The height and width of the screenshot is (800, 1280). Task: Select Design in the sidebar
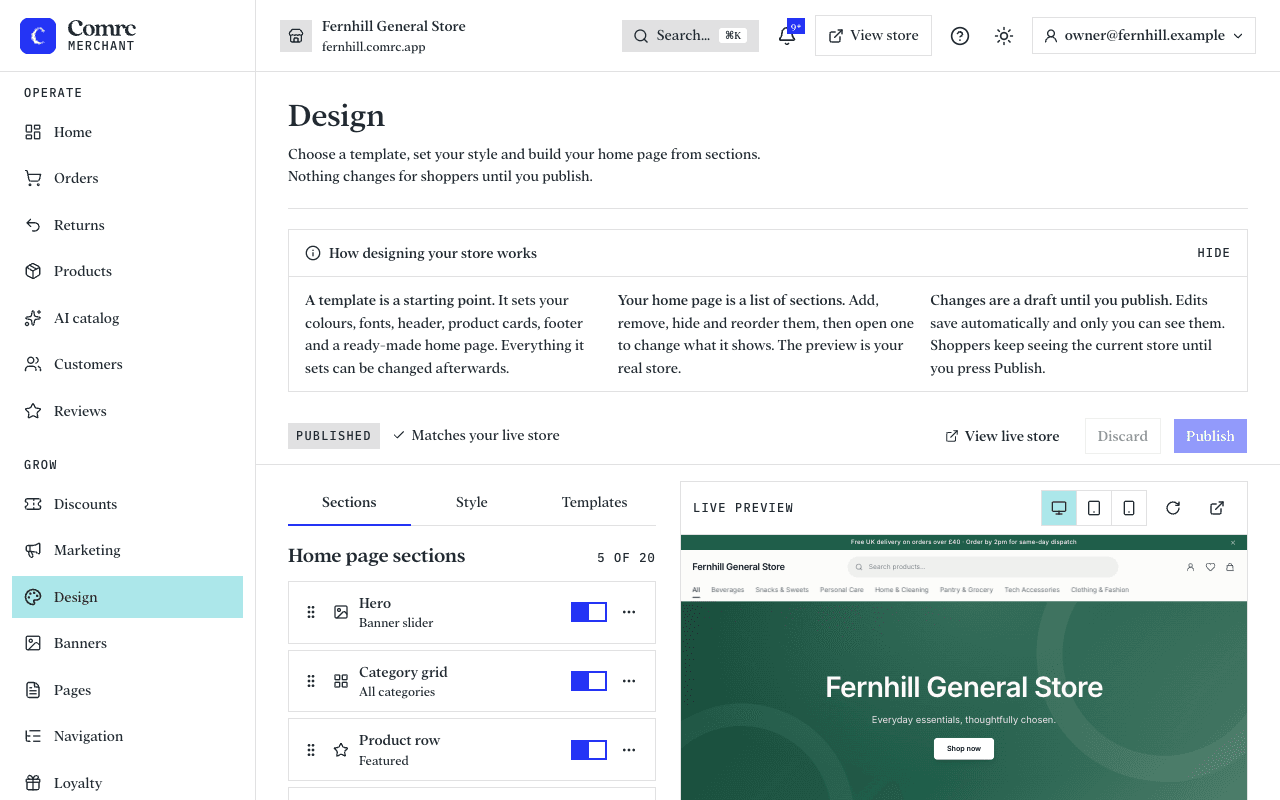click(128, 597)
